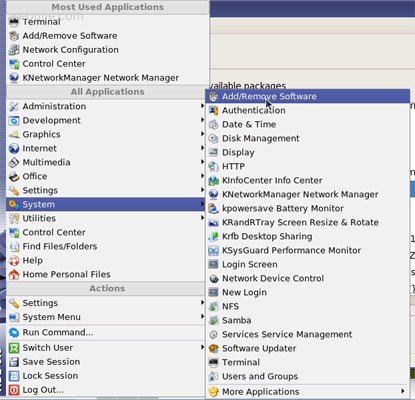Select Lock Session action
This screenshot has height=400, width=415.
(x=106, y=376)
